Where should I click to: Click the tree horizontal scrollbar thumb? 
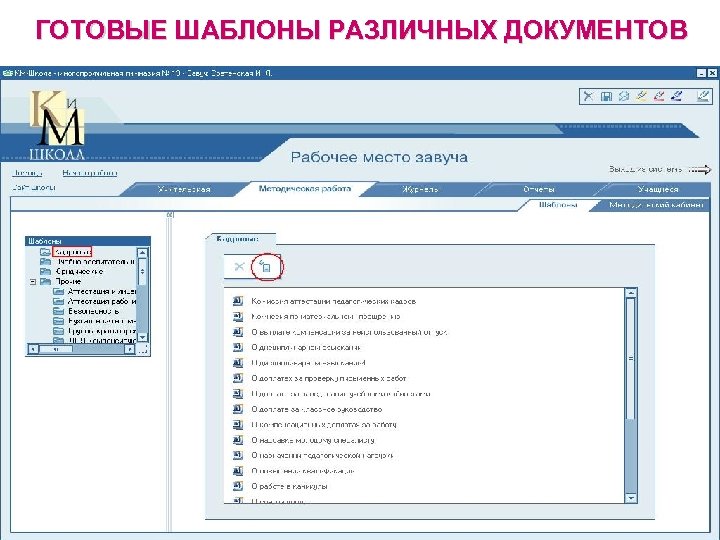pos(56,349)
